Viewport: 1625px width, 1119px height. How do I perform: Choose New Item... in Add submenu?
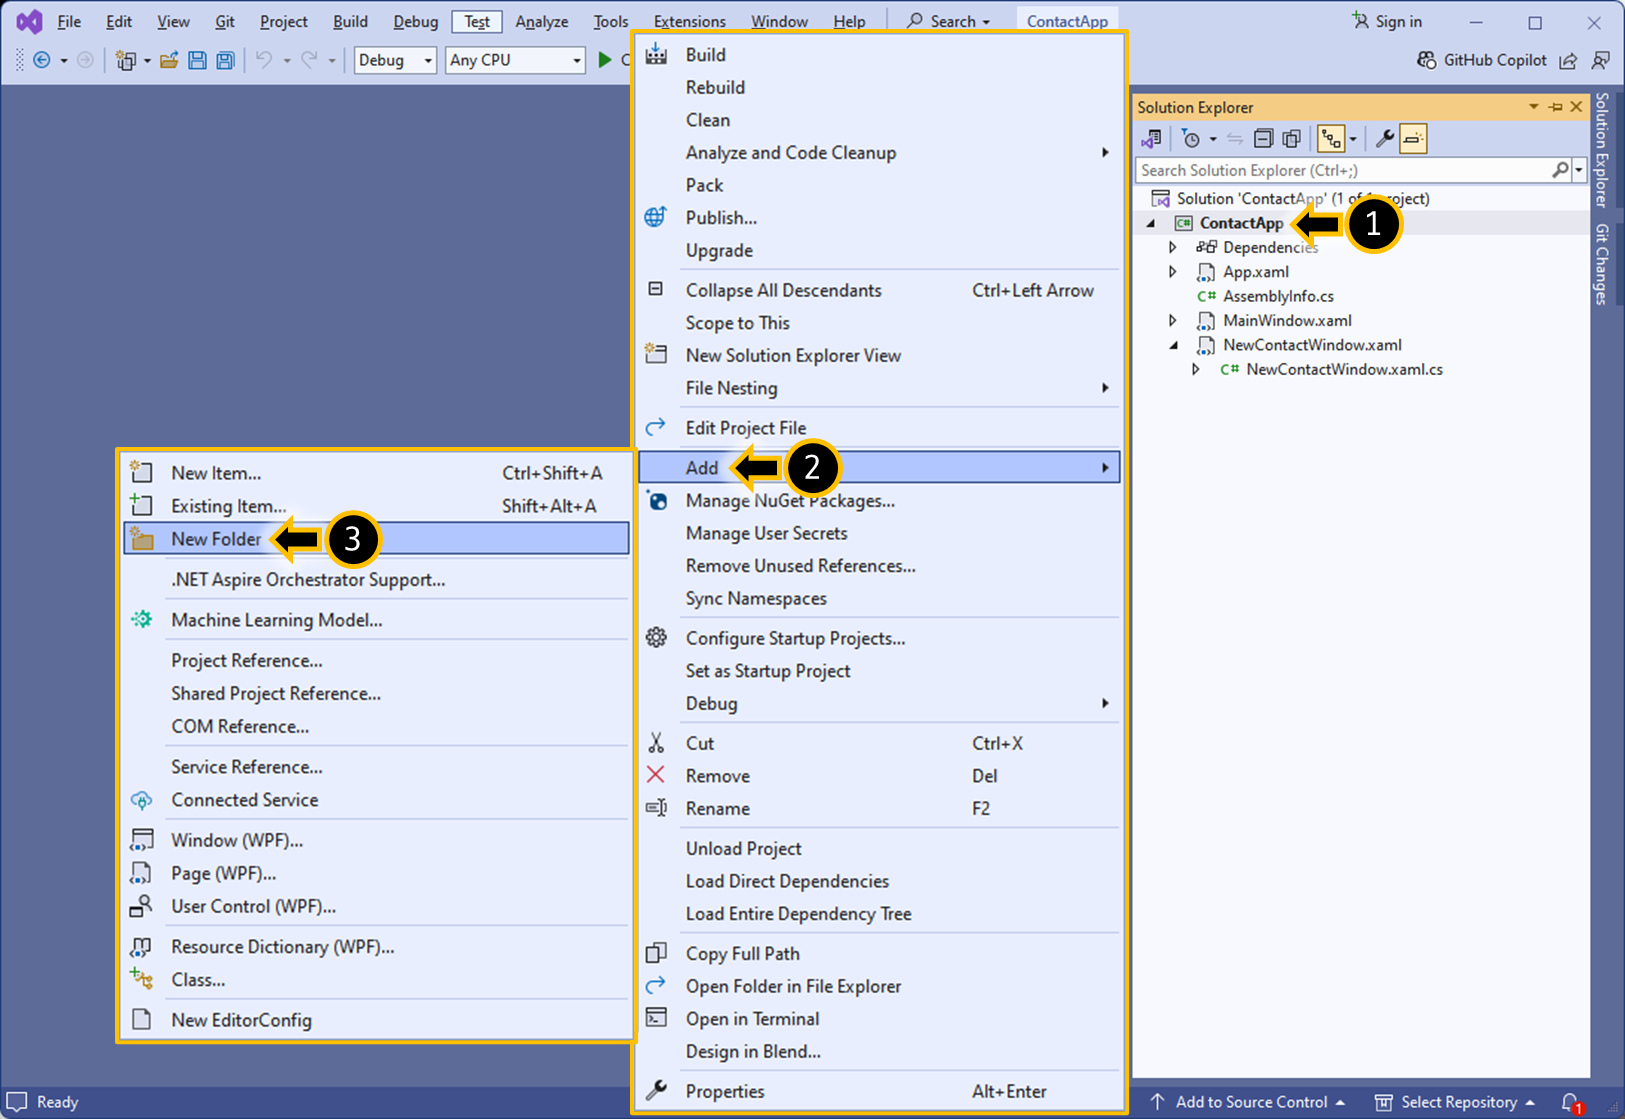[376, 473]
